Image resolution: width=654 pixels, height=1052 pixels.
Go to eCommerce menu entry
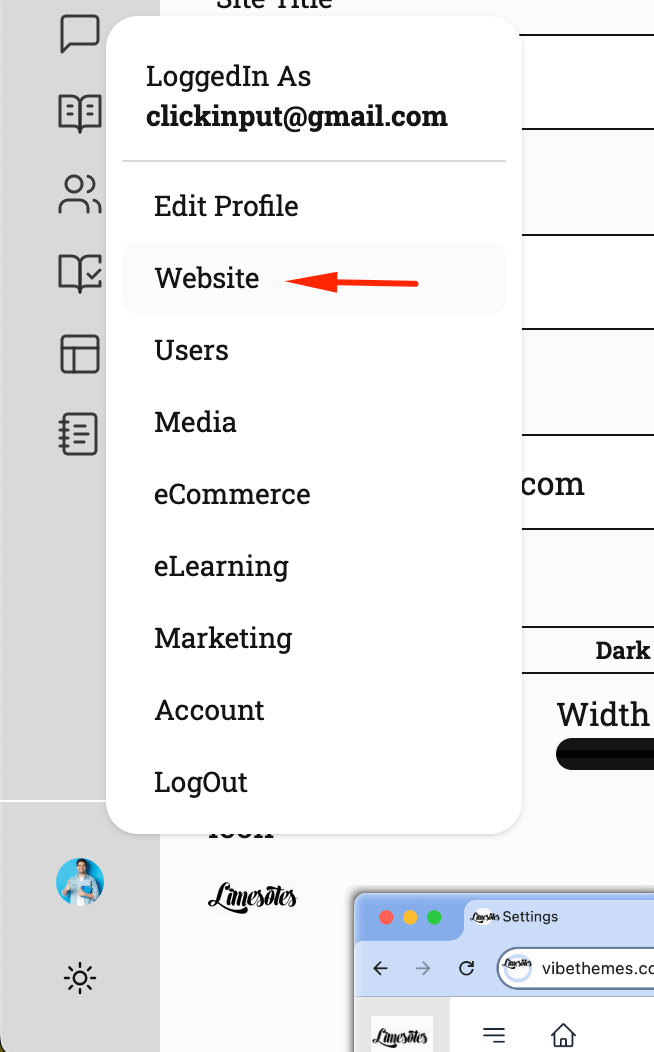[x=232, y=494]
